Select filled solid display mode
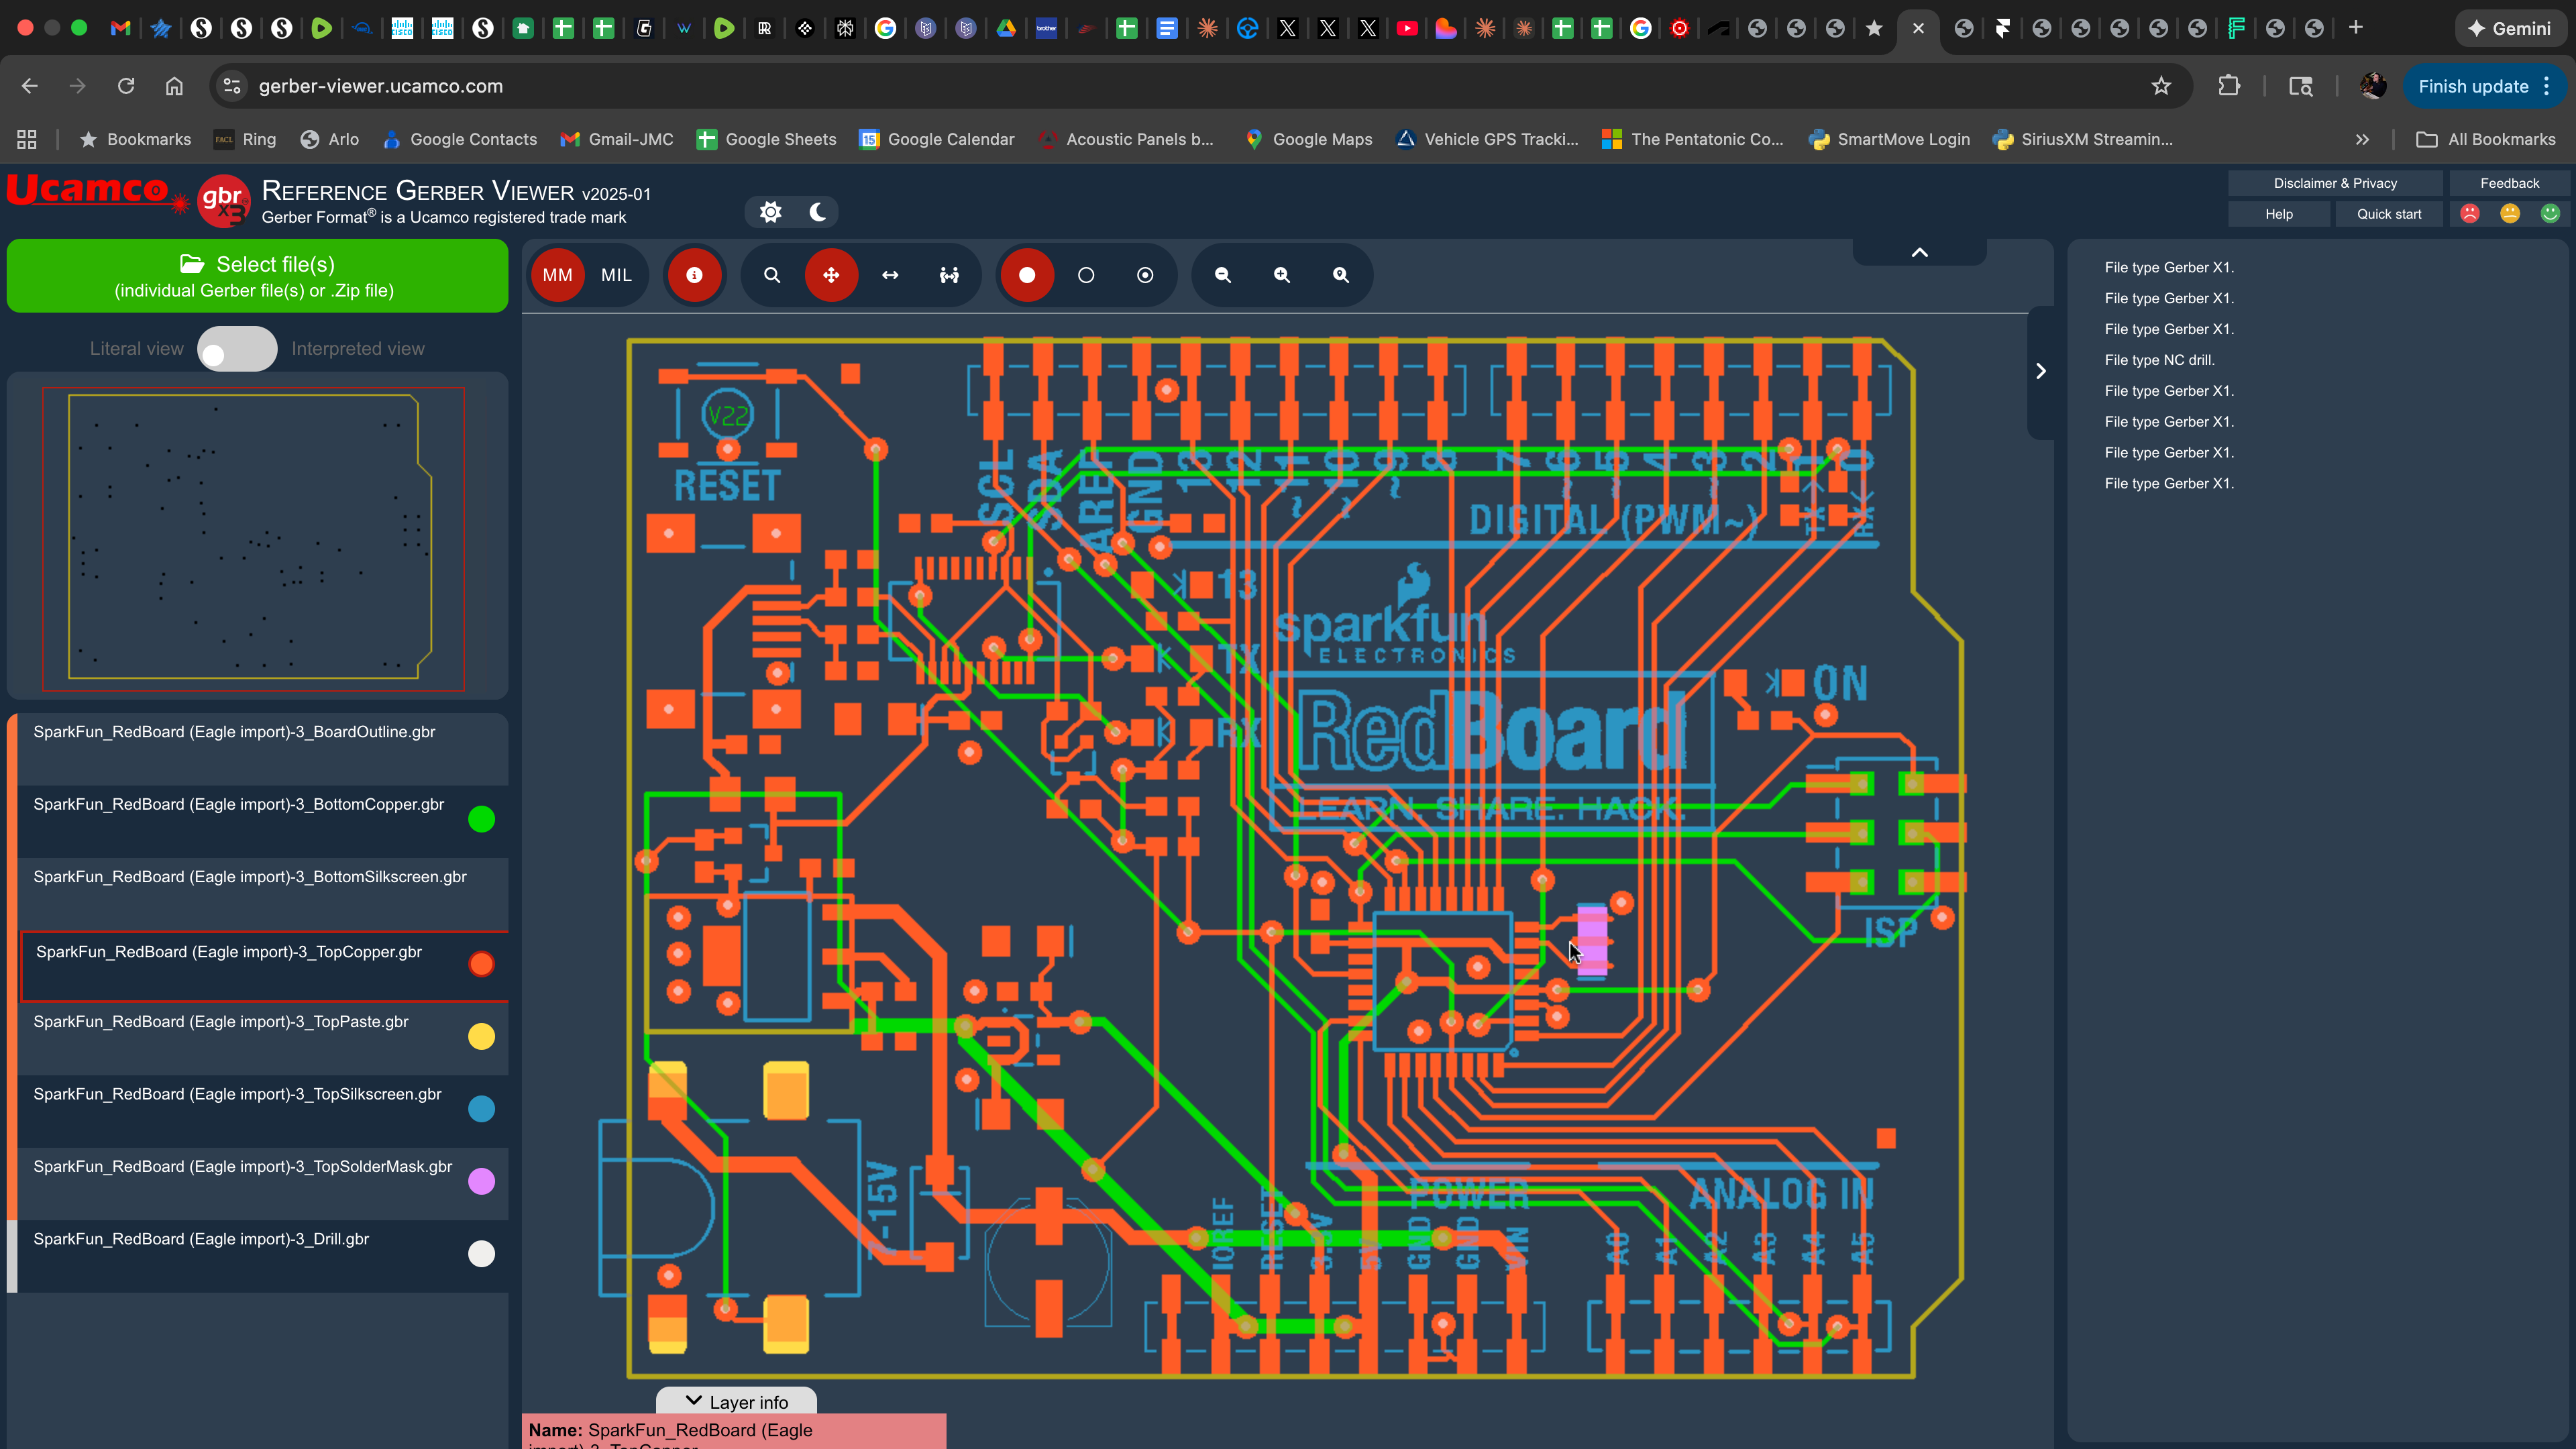This screenshot has height=1449, width=2576. click(x=1027, y=275)
